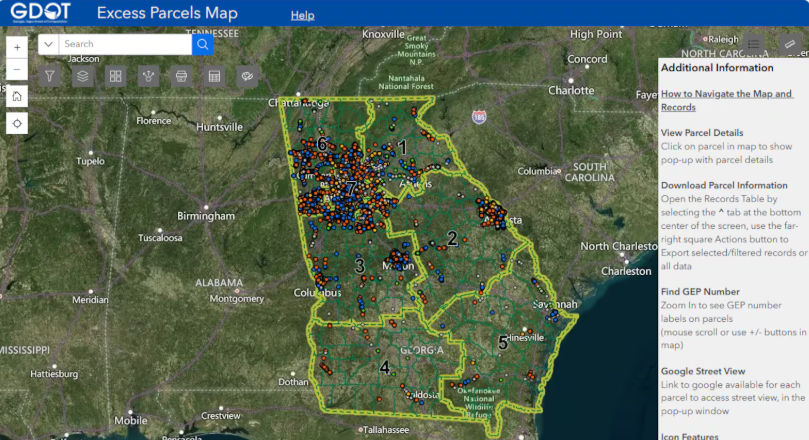The image size is (809, 440).
Task: Return to the default home extent
Action: (17, 96)
